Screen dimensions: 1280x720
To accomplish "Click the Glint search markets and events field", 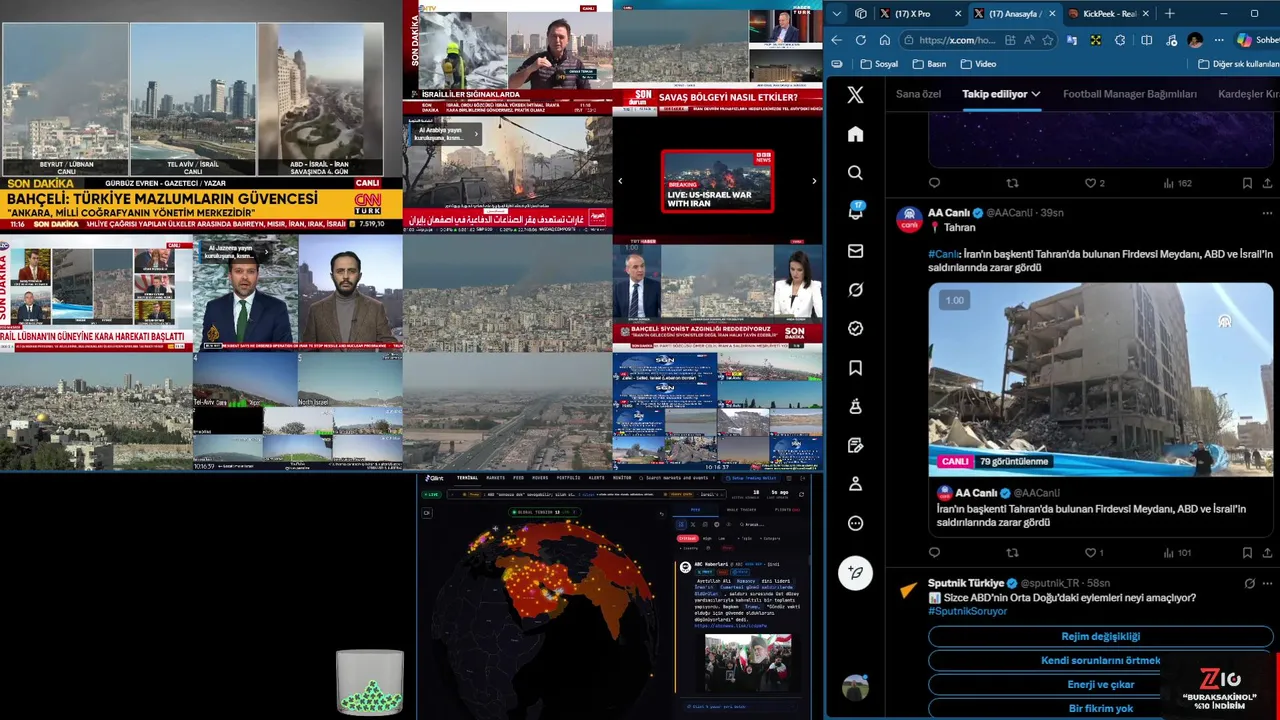I will point(675,478).
